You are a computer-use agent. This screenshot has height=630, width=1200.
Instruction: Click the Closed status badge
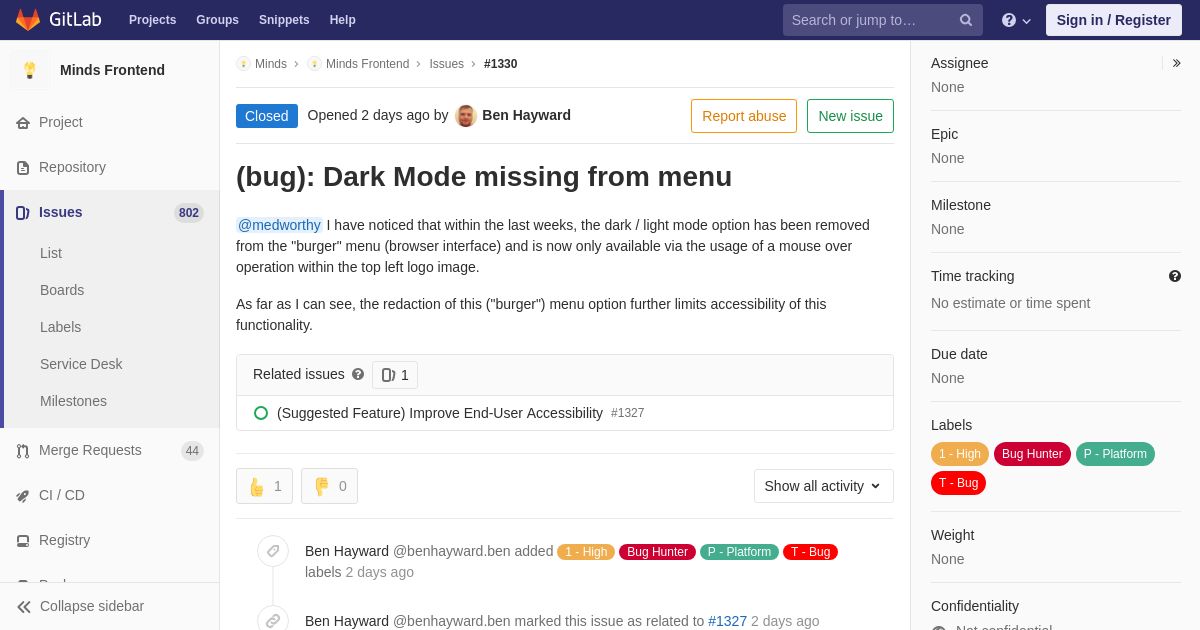pos(267,116)
